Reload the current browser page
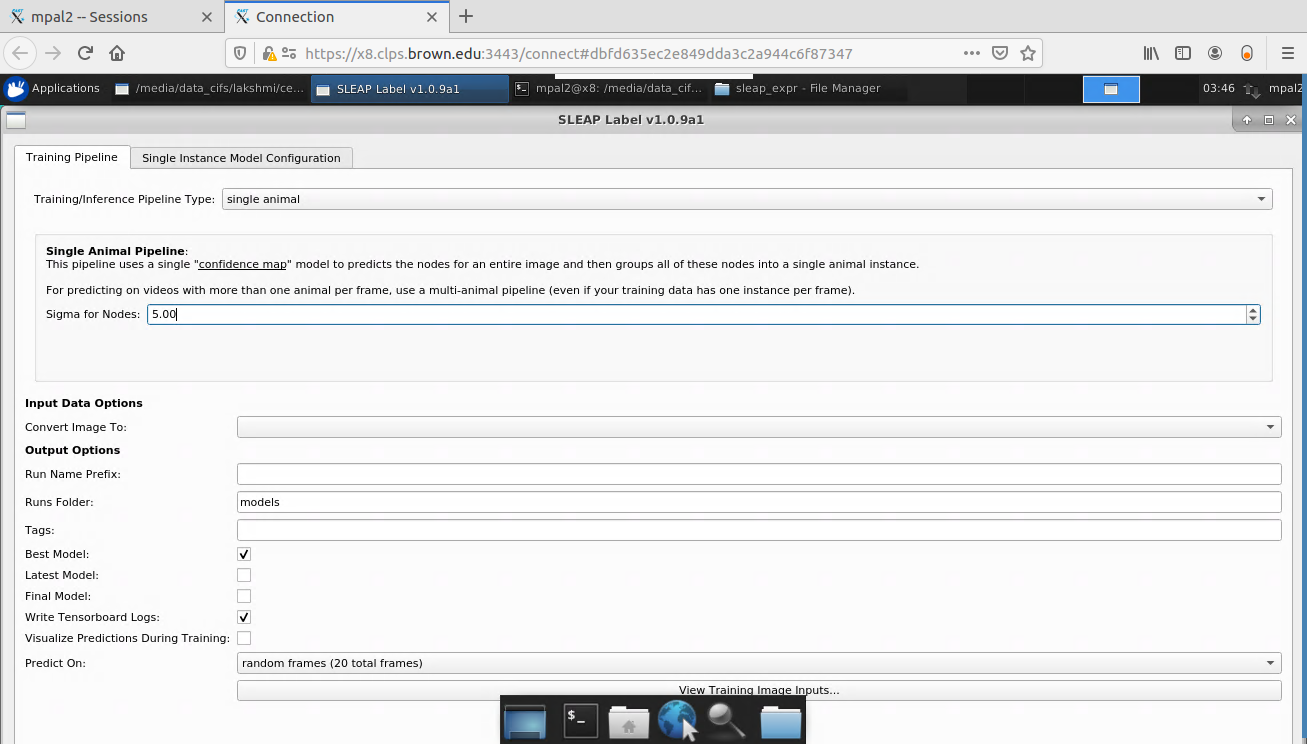1307x744 pixels. click(85, 53)
